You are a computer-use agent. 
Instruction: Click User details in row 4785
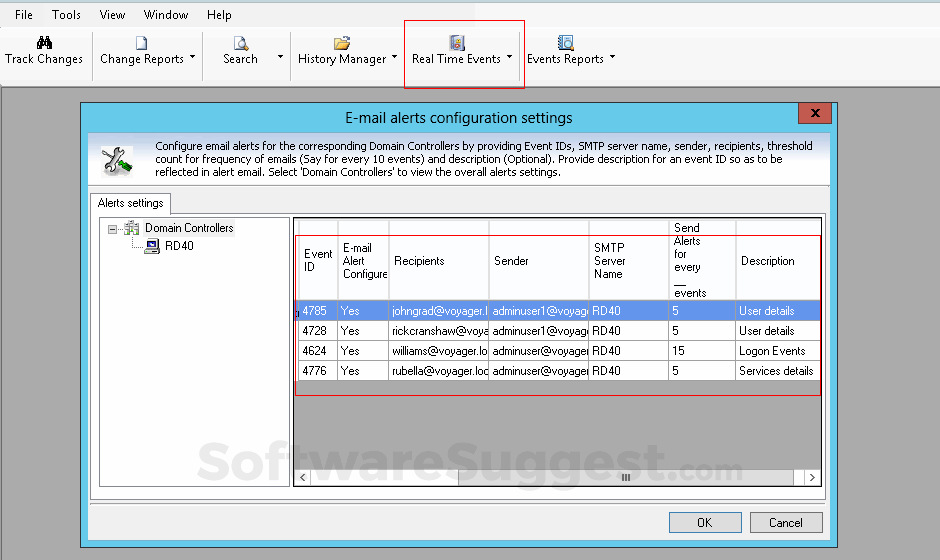click(x=778, y=311)
